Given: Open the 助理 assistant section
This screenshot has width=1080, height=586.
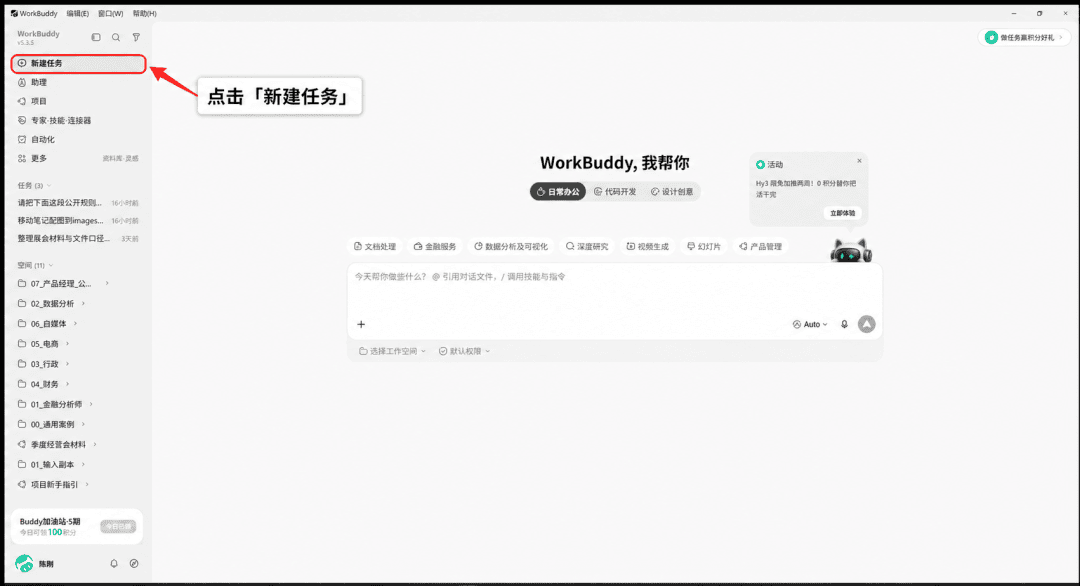Looking at the screenshot, I should 79,83.
